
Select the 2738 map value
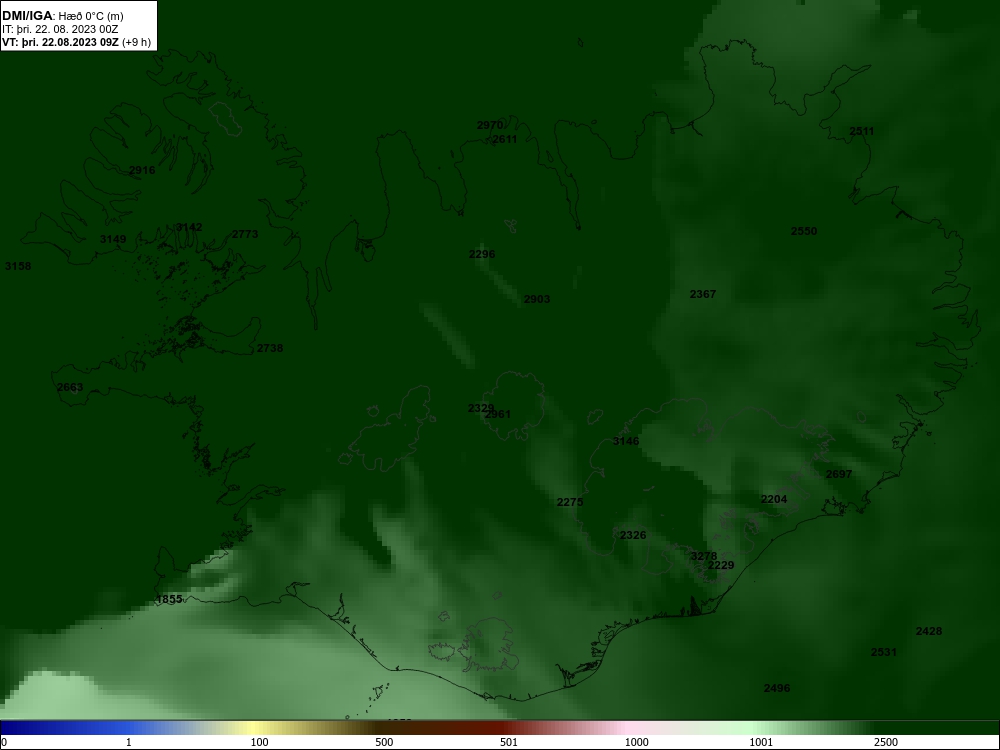(270, 348)
